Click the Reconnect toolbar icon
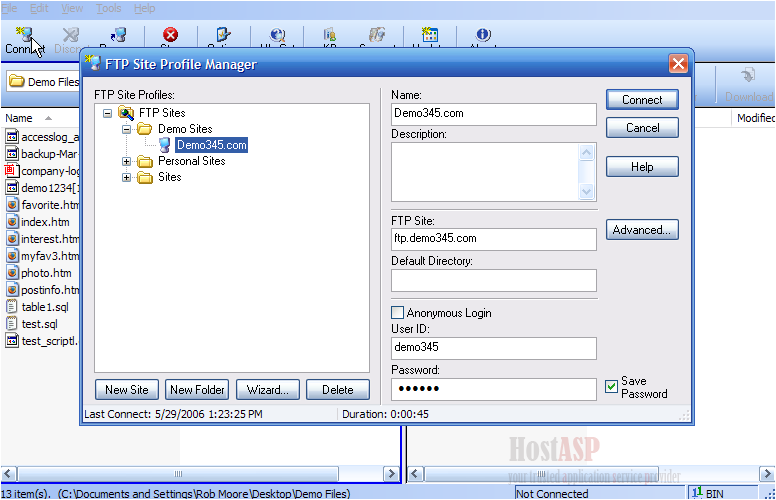776x500 pixels. 118,34
